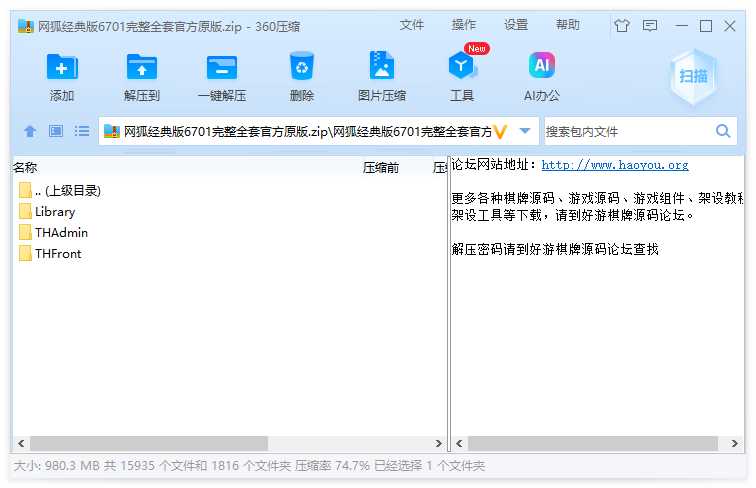Screen dimensions: 756x488
Task: Click the 360压缩 app icon in title bar
Action: [x=26, y=26]
